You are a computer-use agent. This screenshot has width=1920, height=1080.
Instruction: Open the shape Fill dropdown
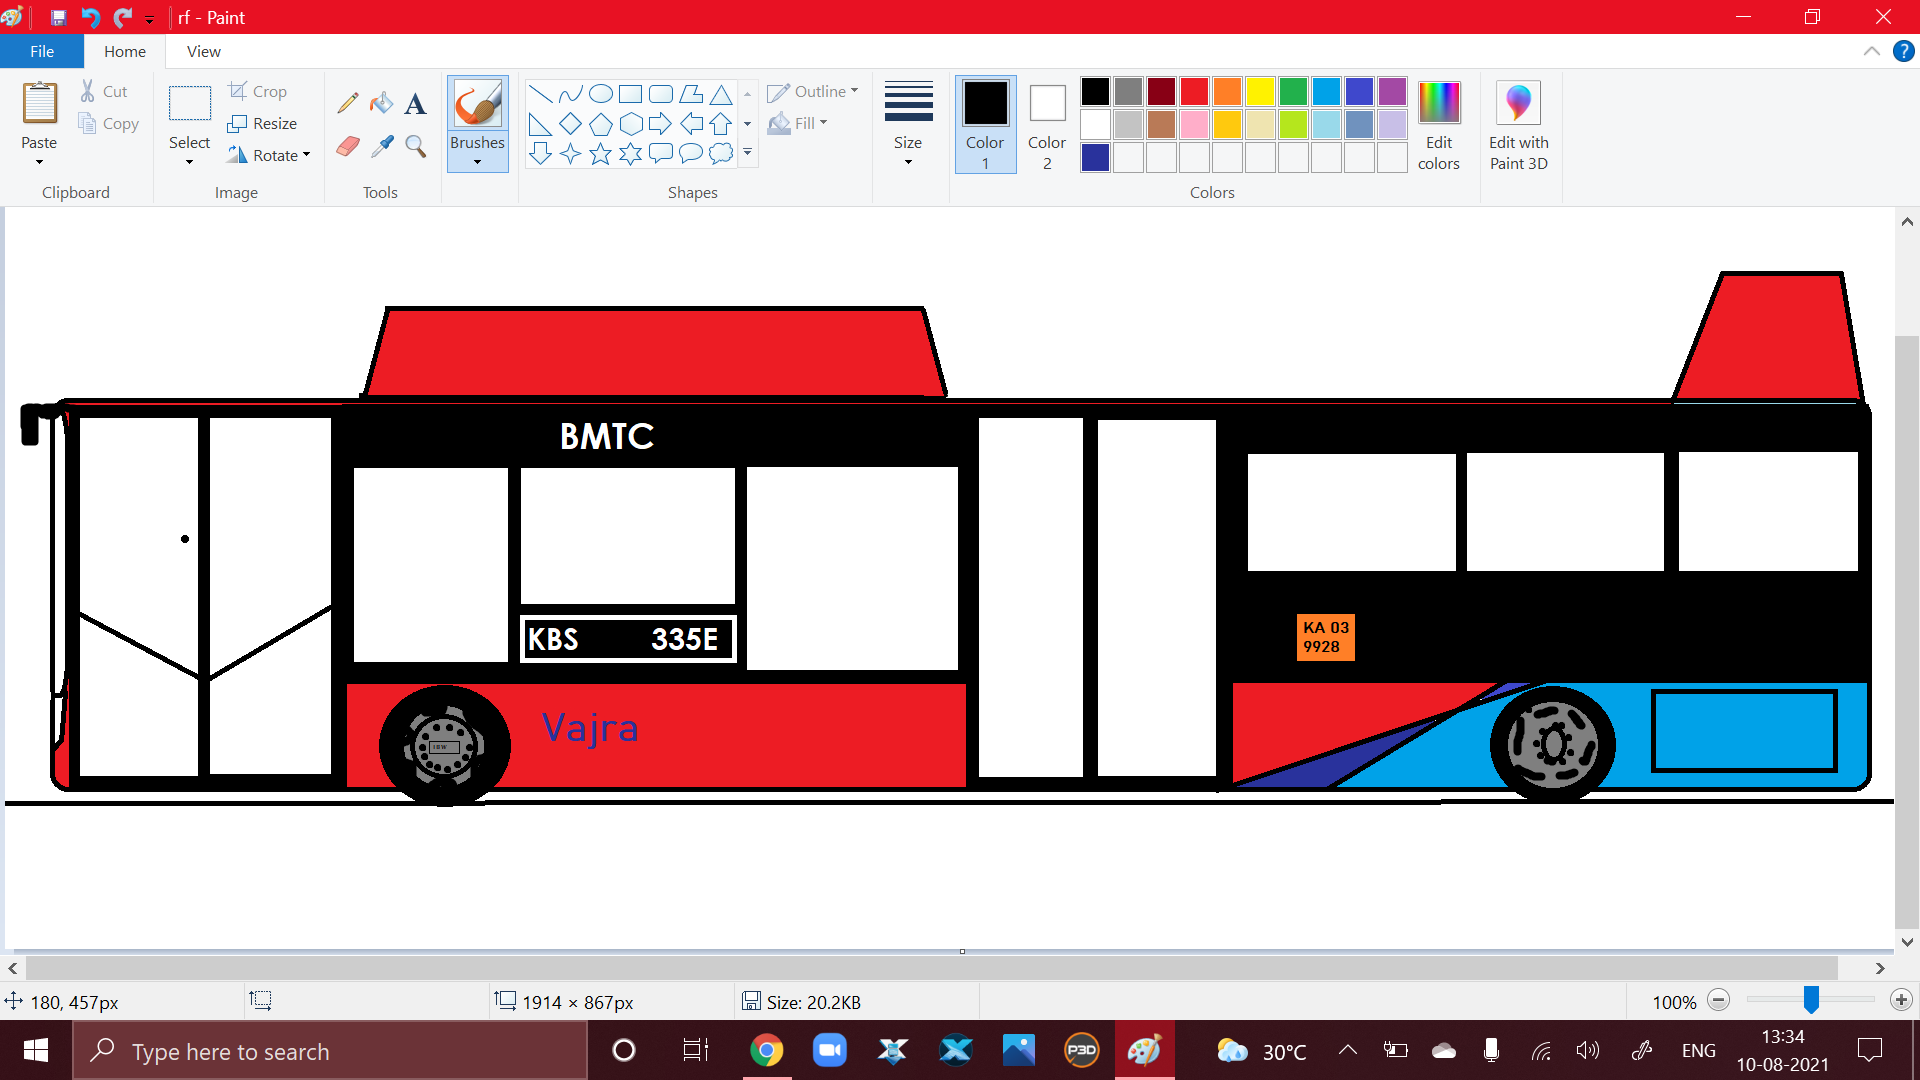point(797,123)
